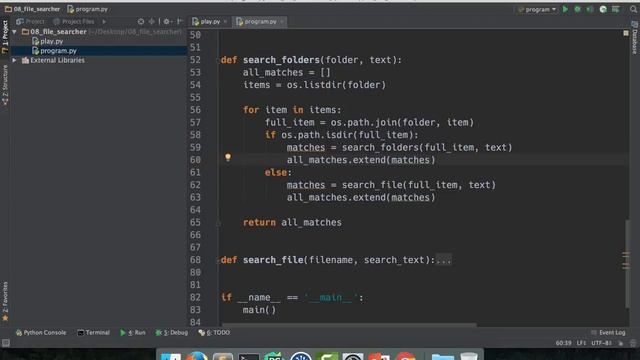
Task: Click the cursor position 60:39 in status bar
Action: click(563, 343)
